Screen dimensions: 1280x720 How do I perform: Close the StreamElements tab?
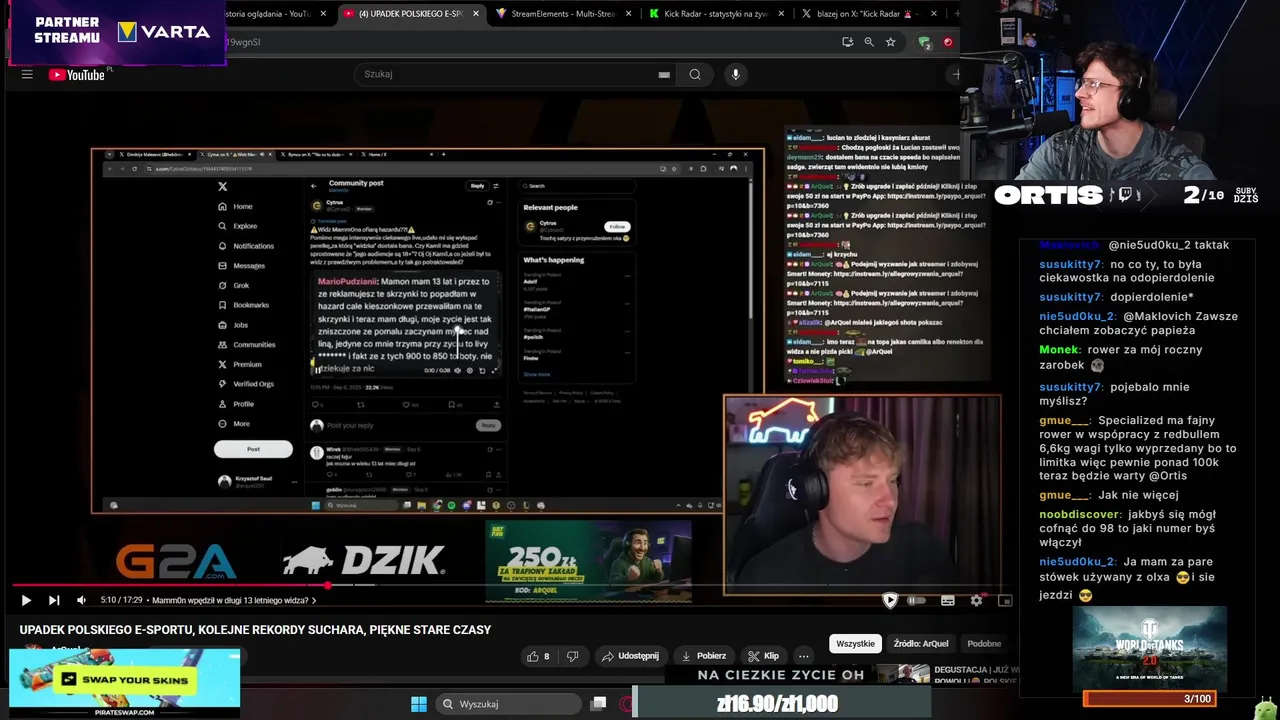(x=628, y=14)
